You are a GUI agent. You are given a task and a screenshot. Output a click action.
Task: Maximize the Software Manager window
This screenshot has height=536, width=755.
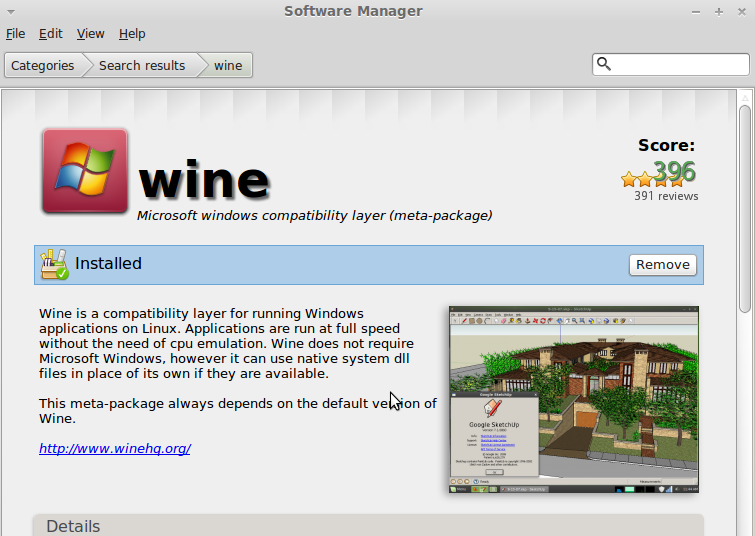719,12
